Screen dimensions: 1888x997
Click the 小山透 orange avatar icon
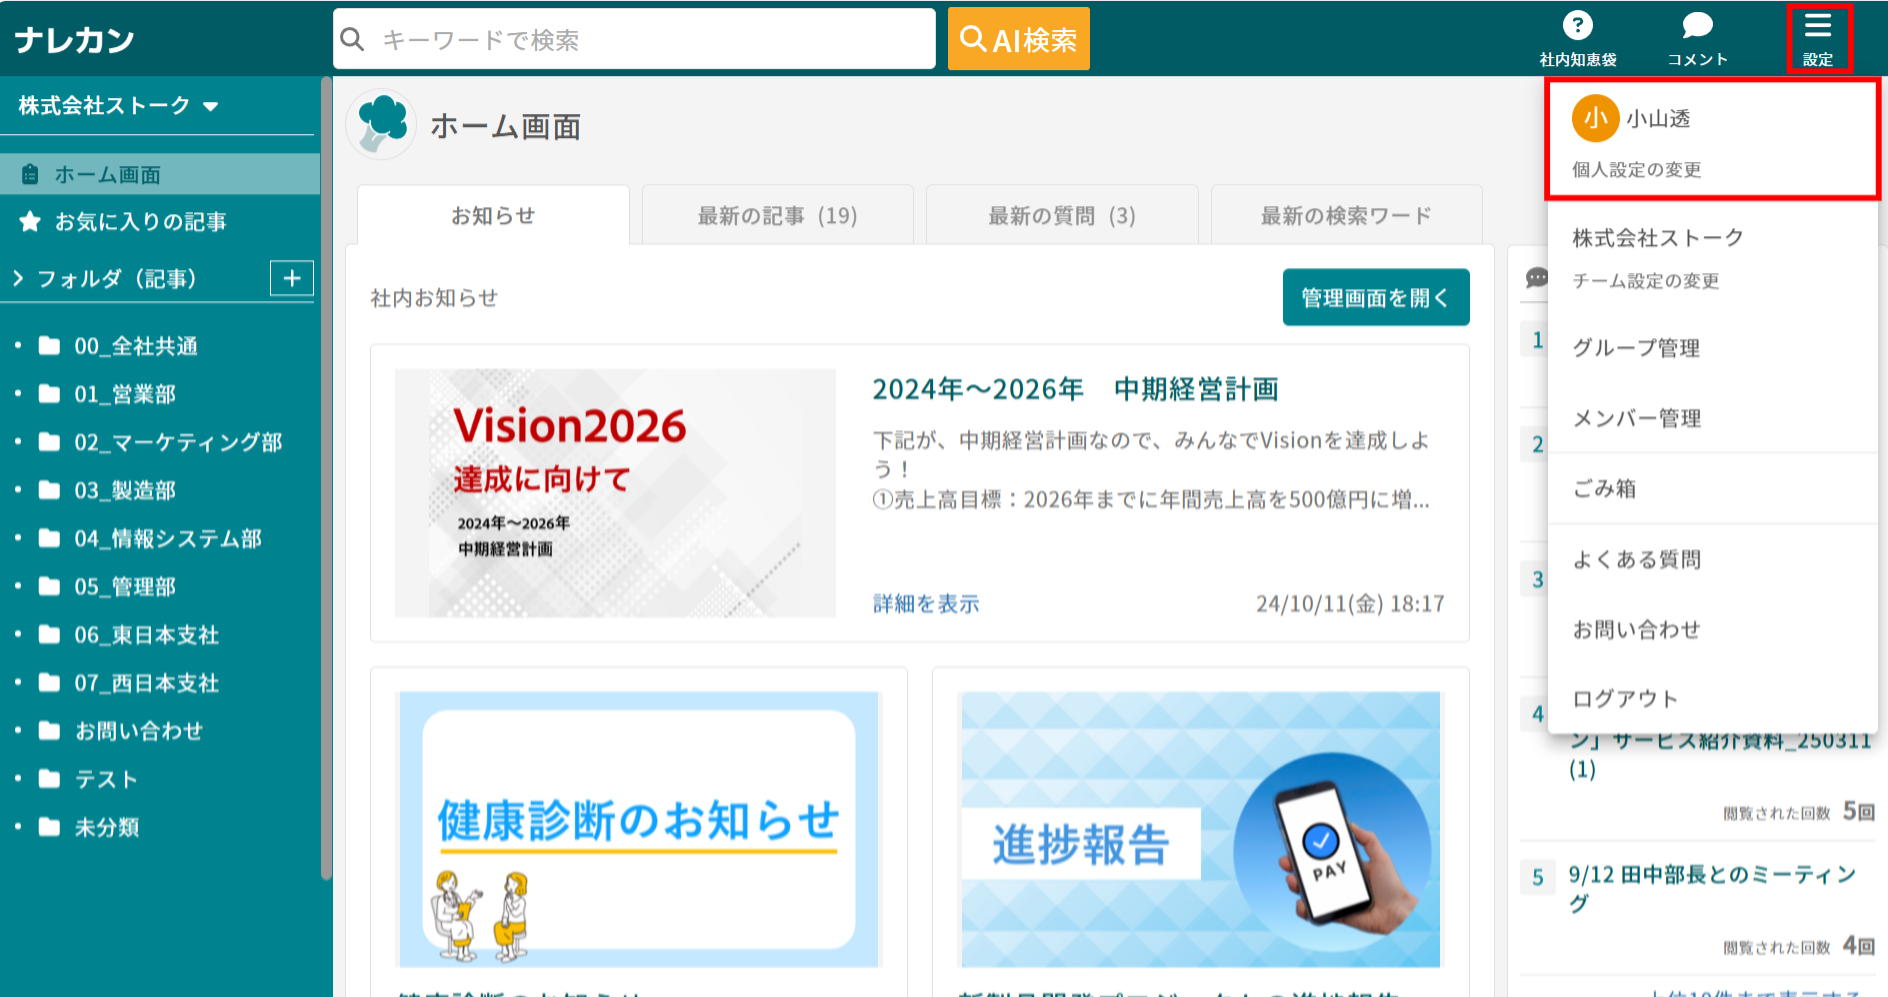[1595, 119]
